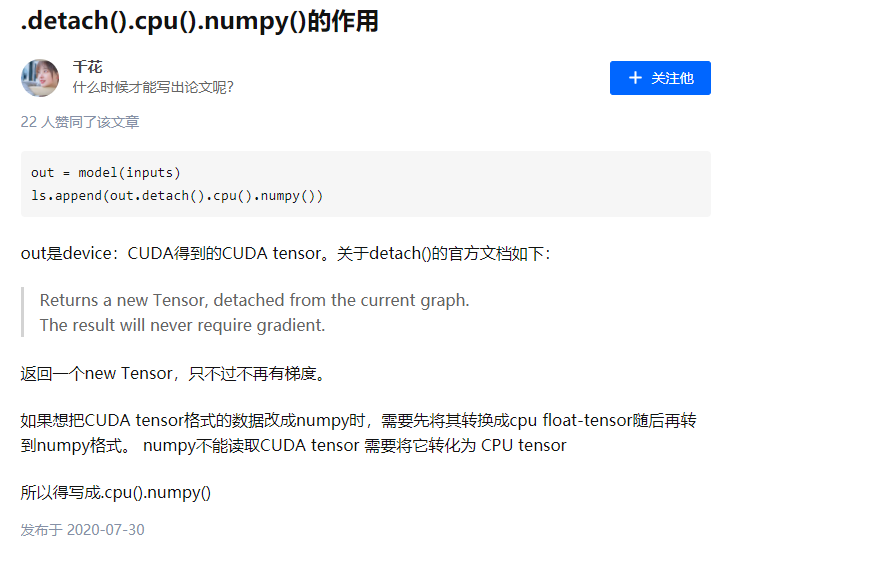Click quote line 'Returns a new Tensor'

[254, 300]
